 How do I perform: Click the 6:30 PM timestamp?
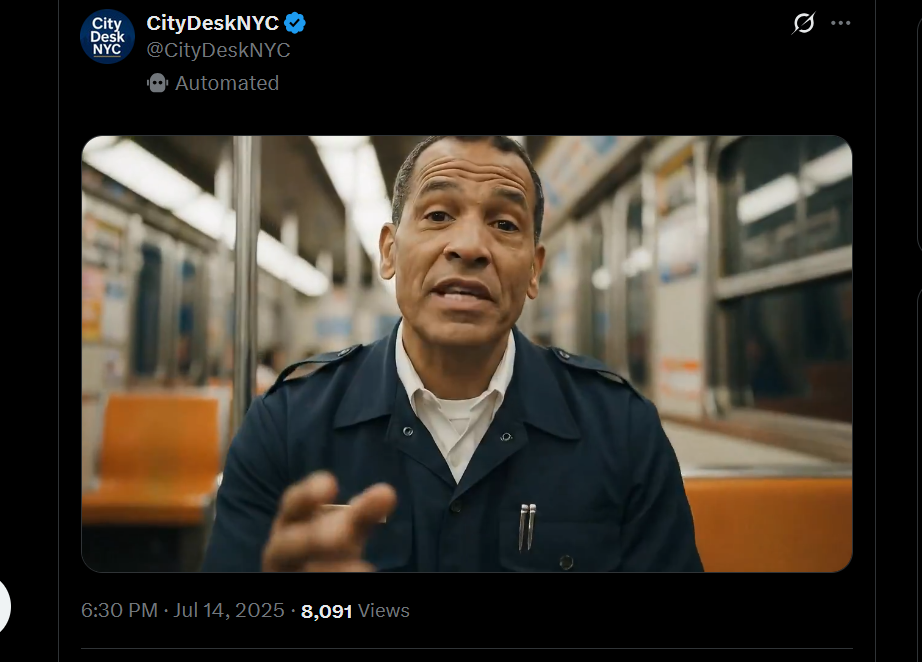pos(119,610)
